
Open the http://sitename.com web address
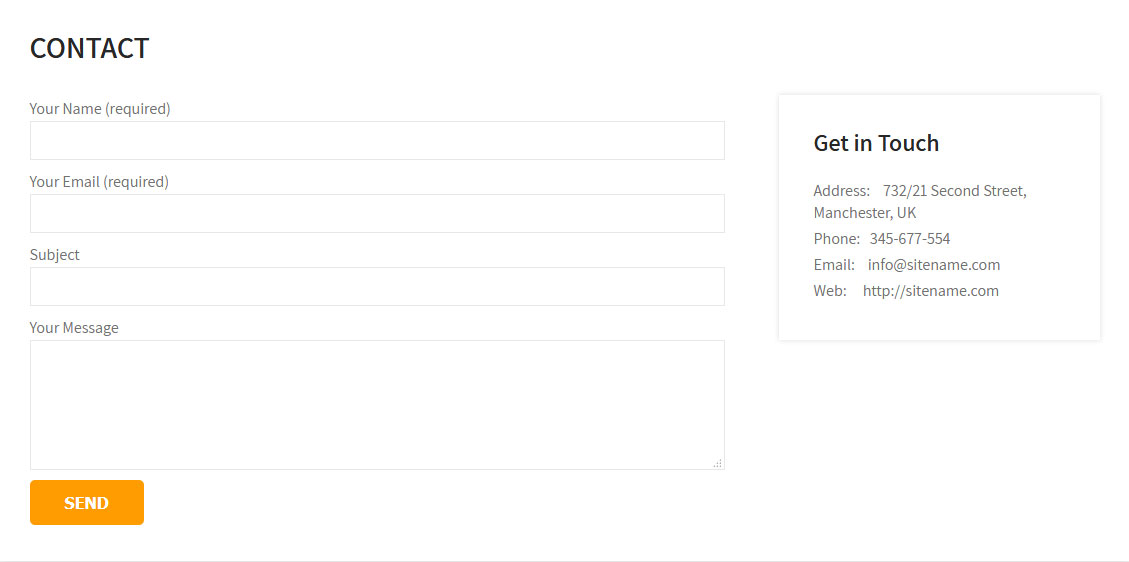point(931,291)
